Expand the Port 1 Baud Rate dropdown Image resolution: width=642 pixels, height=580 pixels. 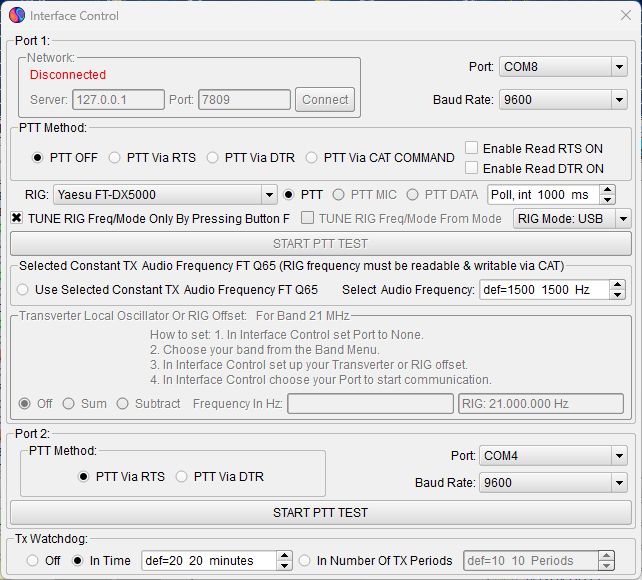(619, 100)
